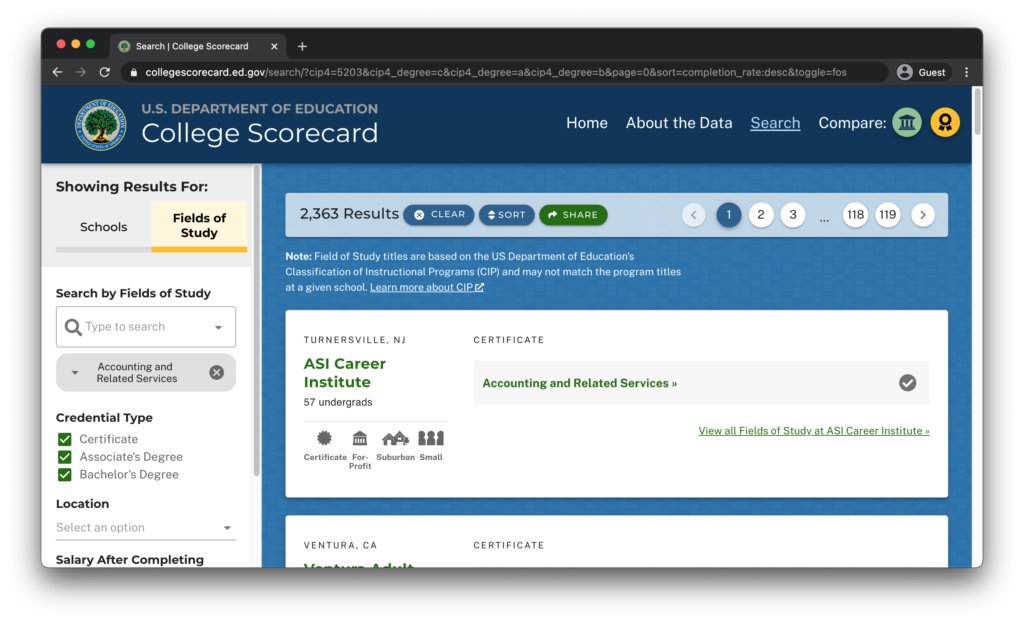Select the Fields of Study tab

pyautogui.click(x=199, y=225)
